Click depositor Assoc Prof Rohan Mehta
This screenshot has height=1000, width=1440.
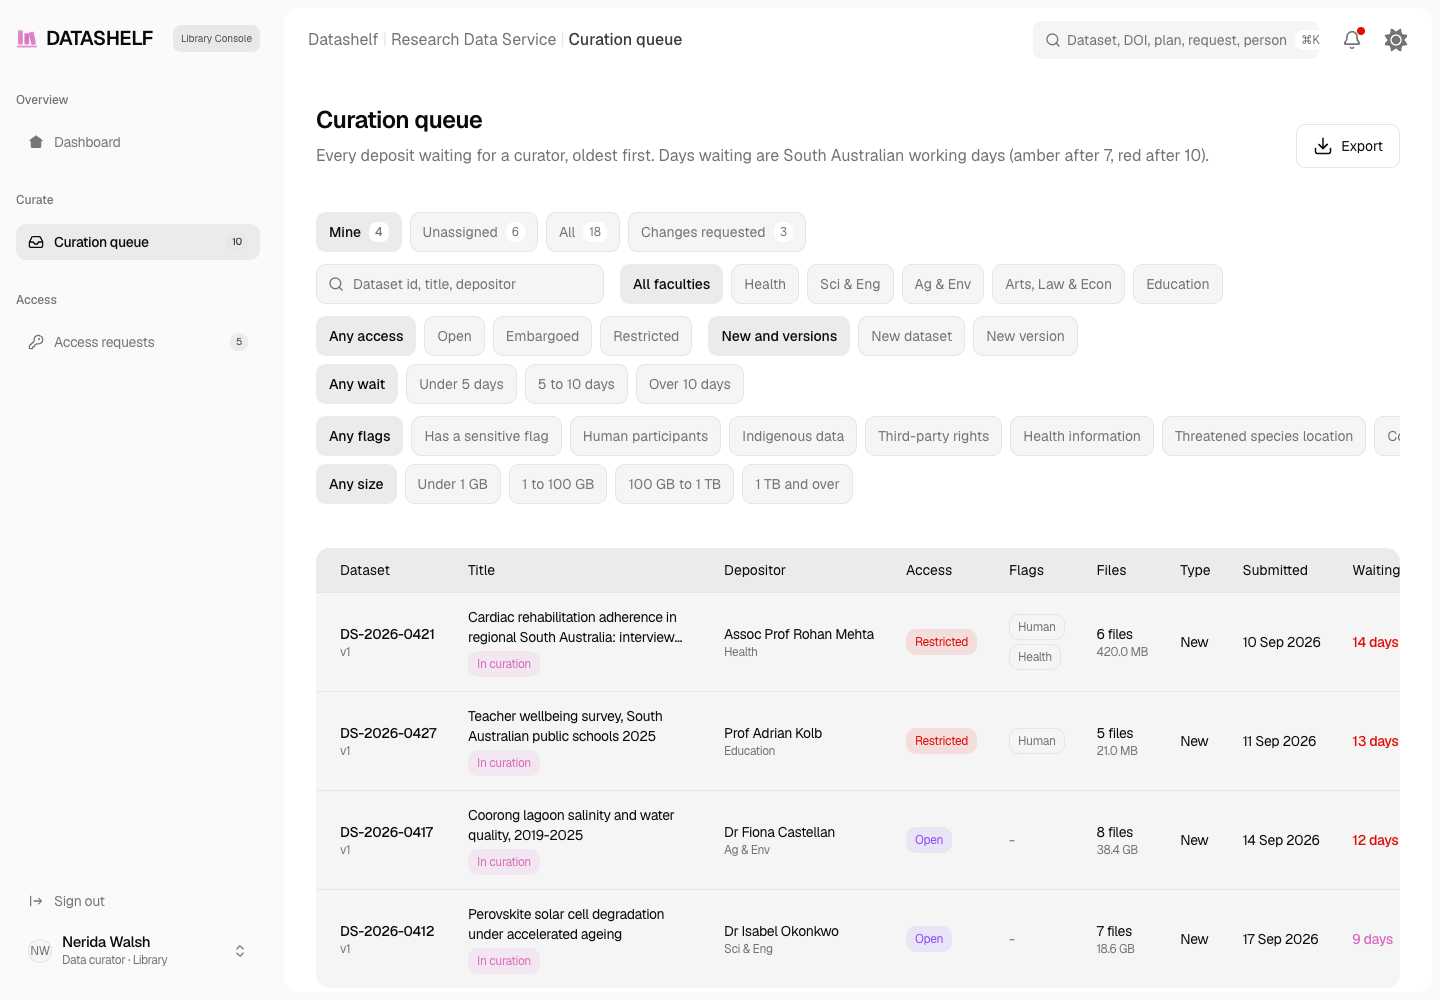point(799,634)
